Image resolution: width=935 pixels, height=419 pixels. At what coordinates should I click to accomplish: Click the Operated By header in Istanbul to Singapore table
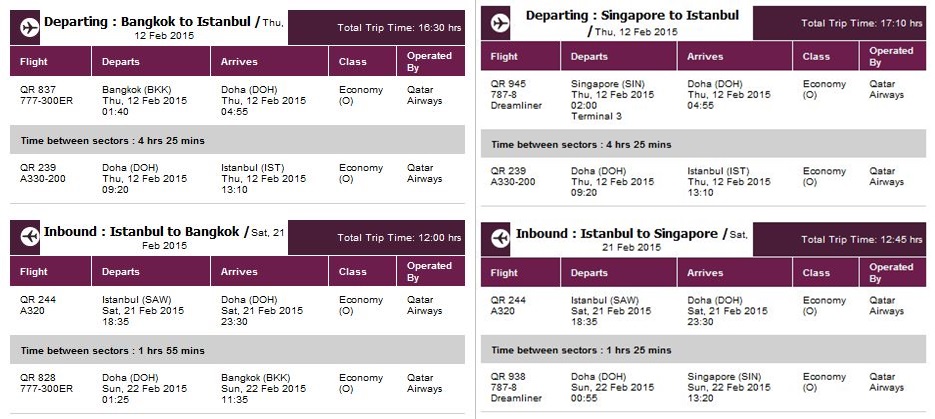point(893,273)
